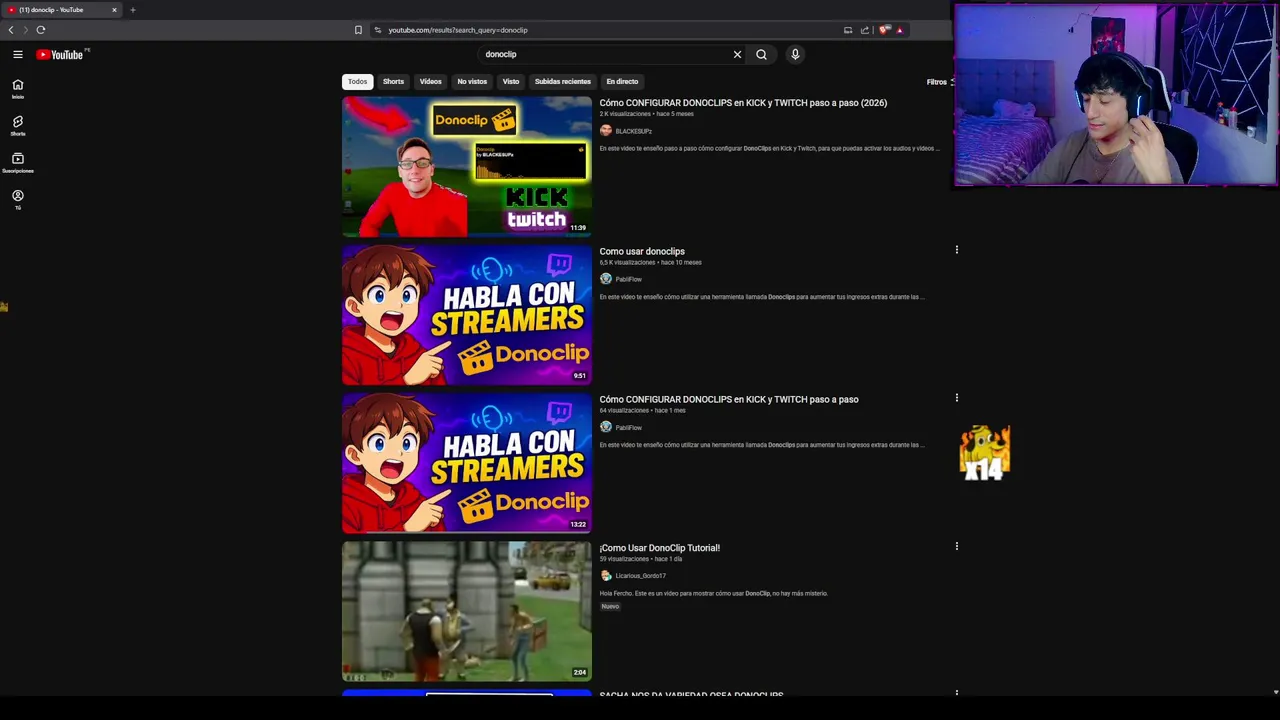Click PabliFlow avatar under 'Como usar donoclips'
This screenshot has height=720, width=1280.
pos(605,279)
